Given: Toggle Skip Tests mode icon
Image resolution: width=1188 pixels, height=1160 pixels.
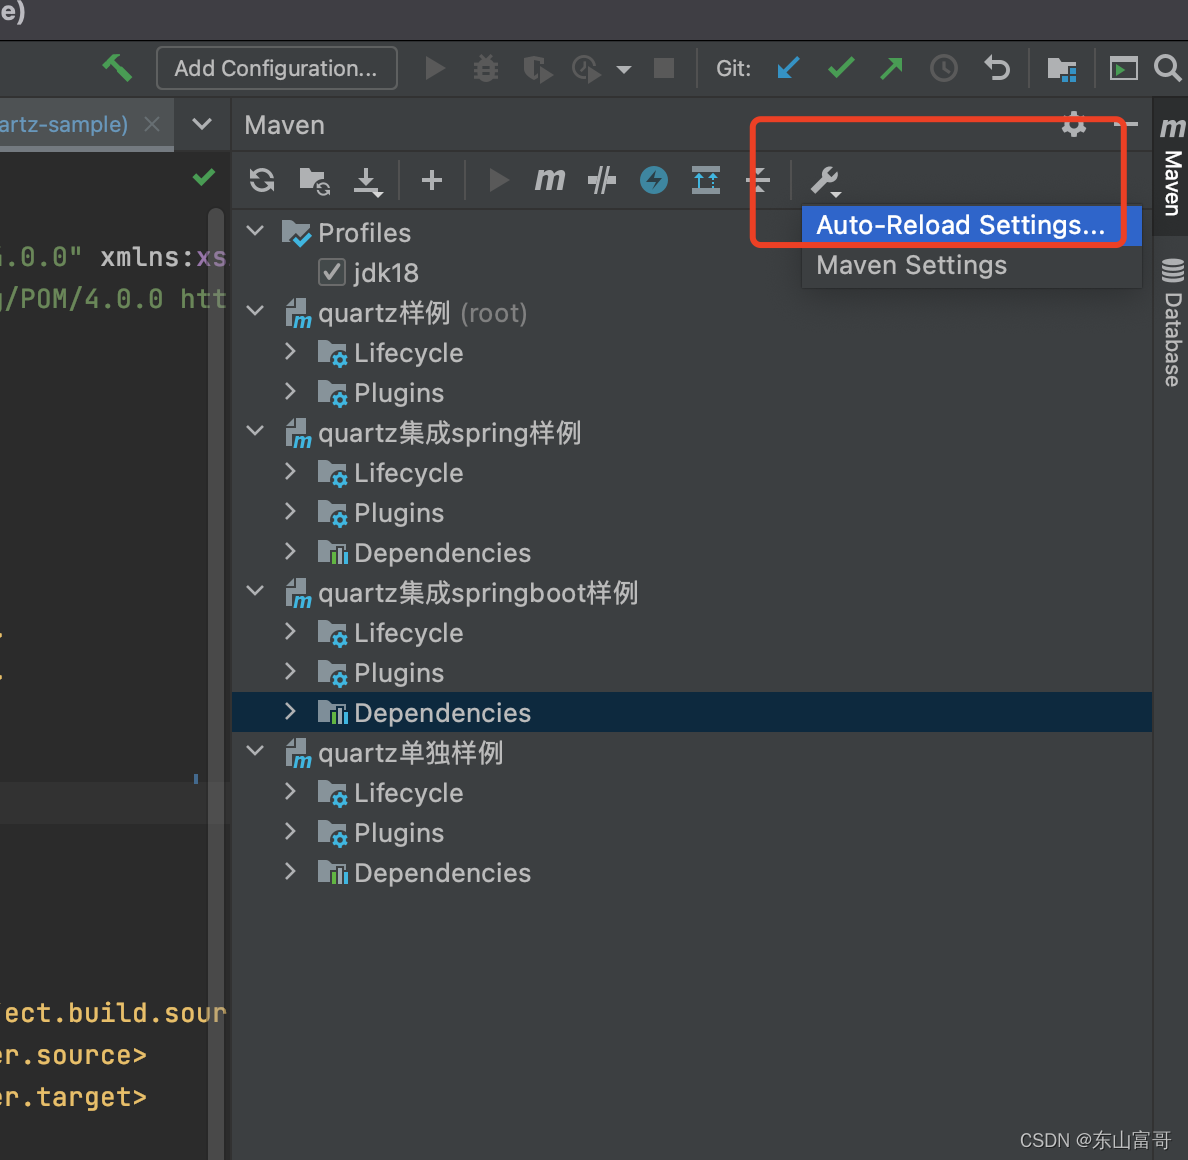Looking at the screenshot, I should click(x=602, y=180).
